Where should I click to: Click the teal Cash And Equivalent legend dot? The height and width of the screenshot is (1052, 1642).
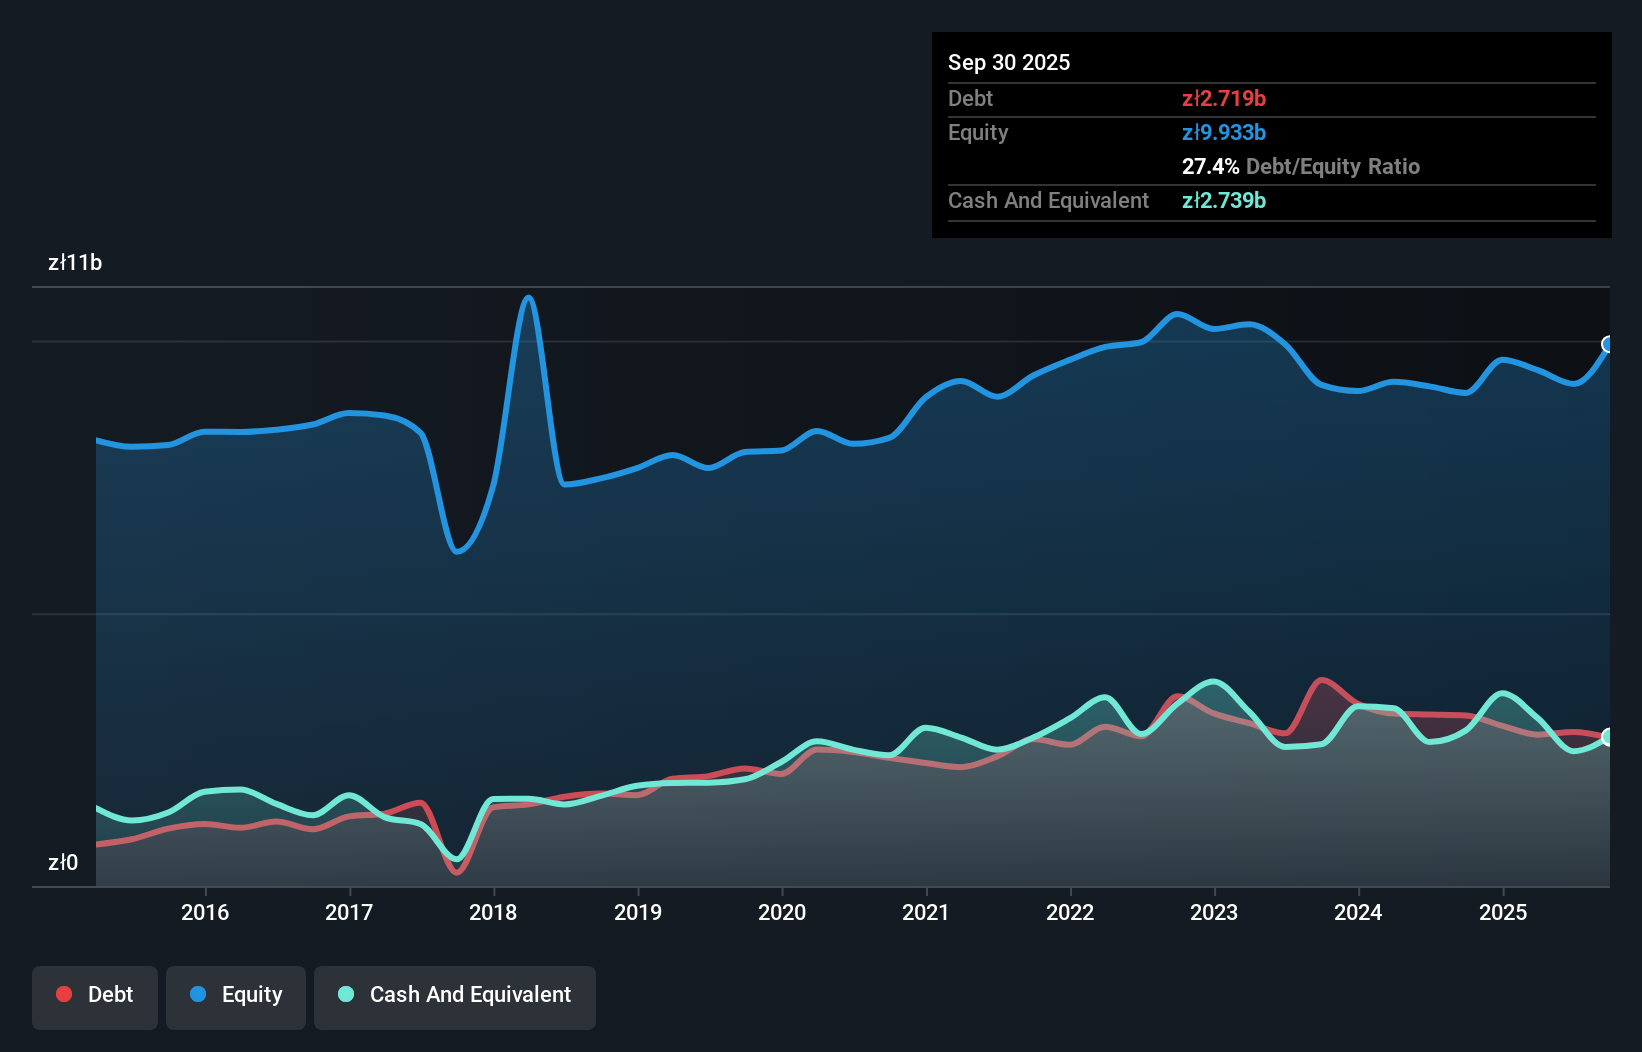tap(346, 994)
